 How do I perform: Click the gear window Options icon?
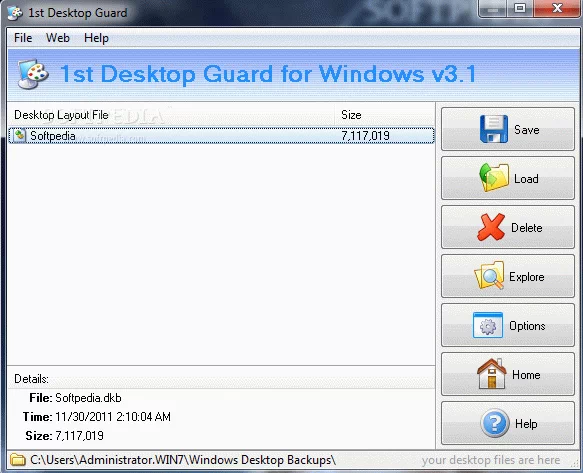pyautogui.click(x=488, y=325)
